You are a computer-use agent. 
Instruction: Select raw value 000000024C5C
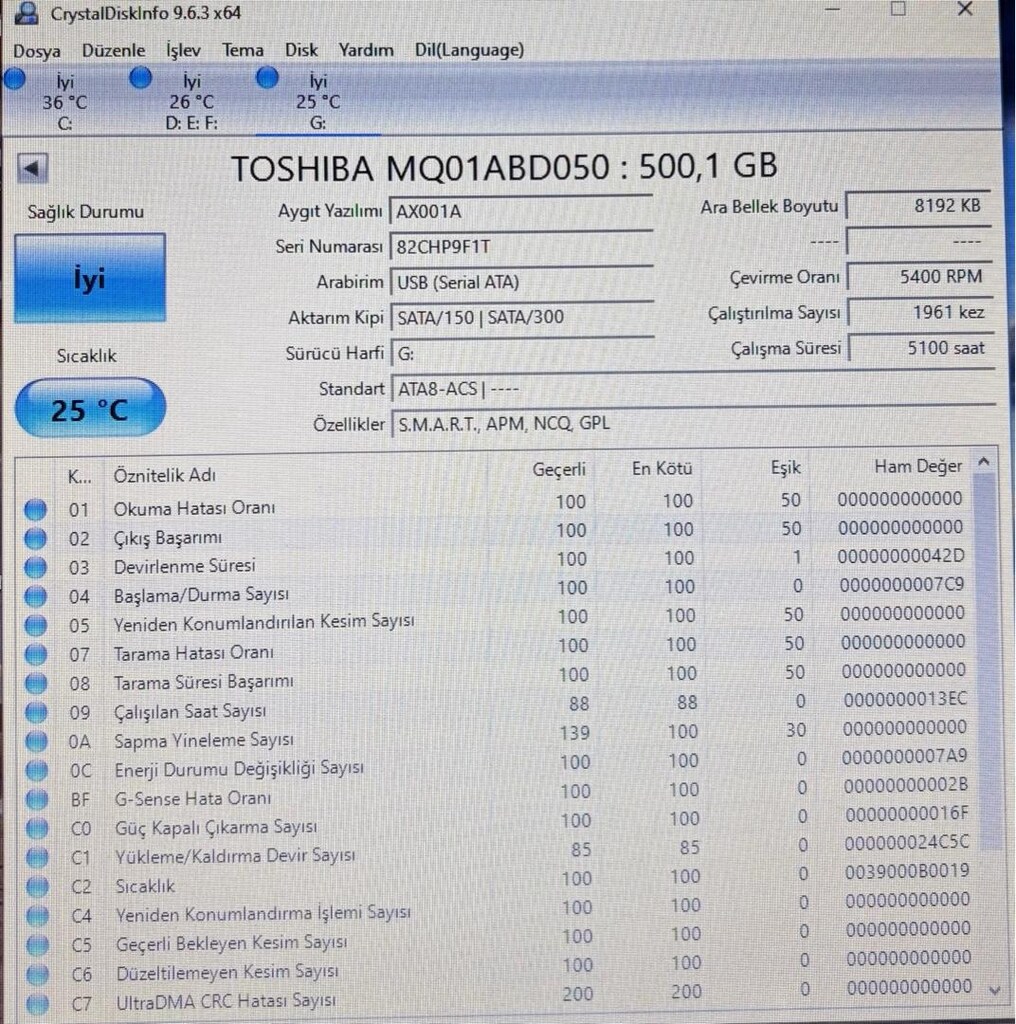pyautogui.click(x=907, y=843)
